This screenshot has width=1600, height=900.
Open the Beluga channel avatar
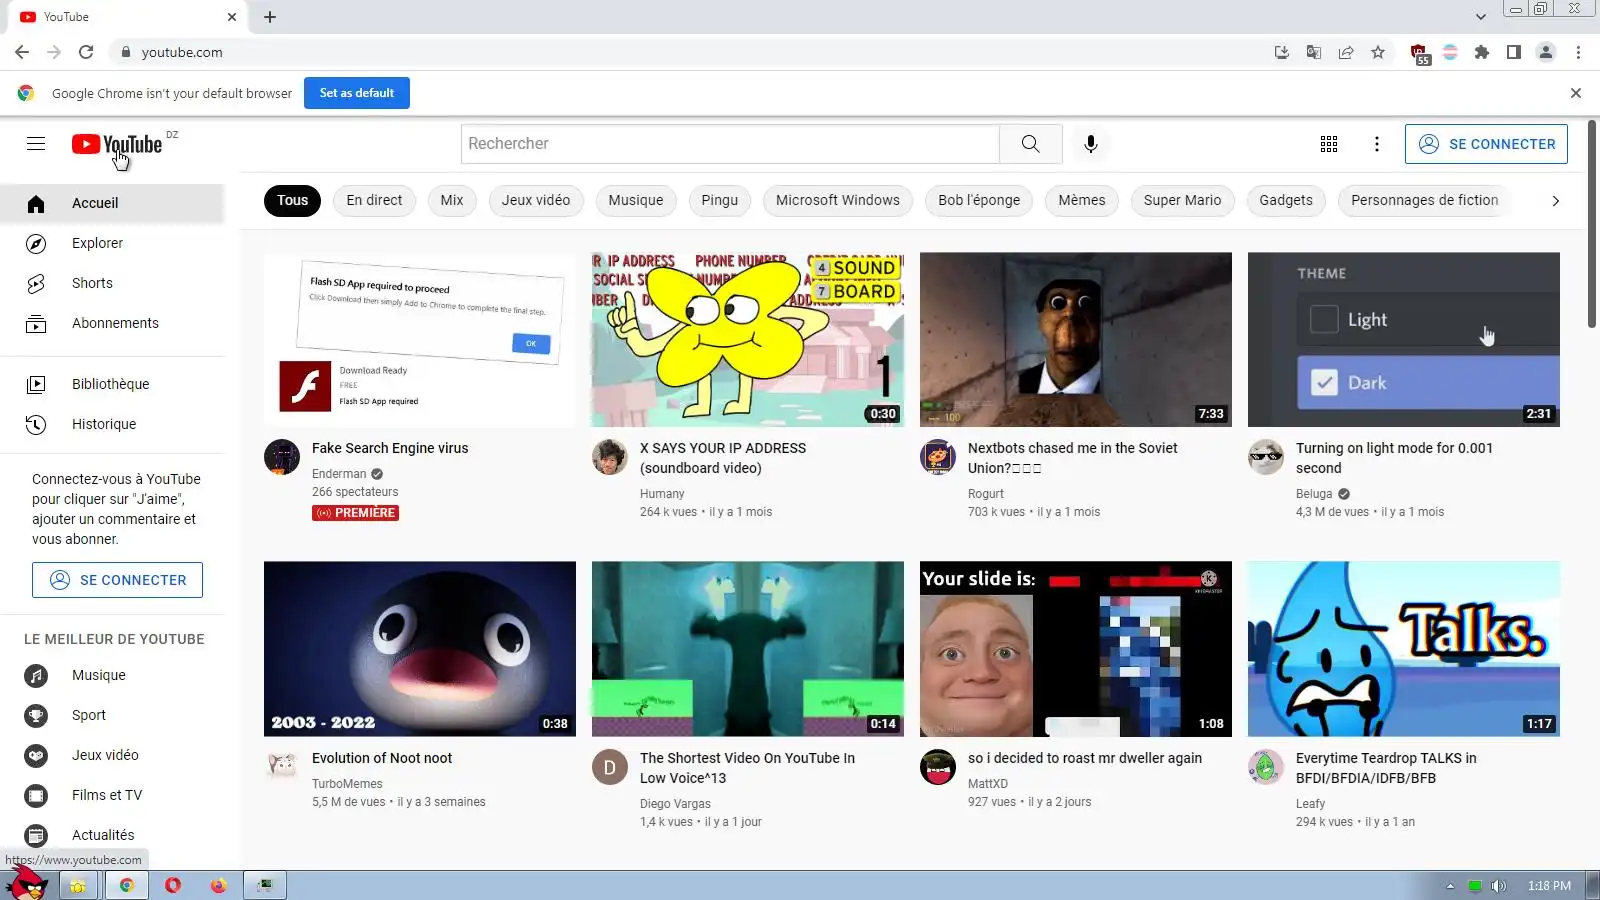(x=1266, y=457)
